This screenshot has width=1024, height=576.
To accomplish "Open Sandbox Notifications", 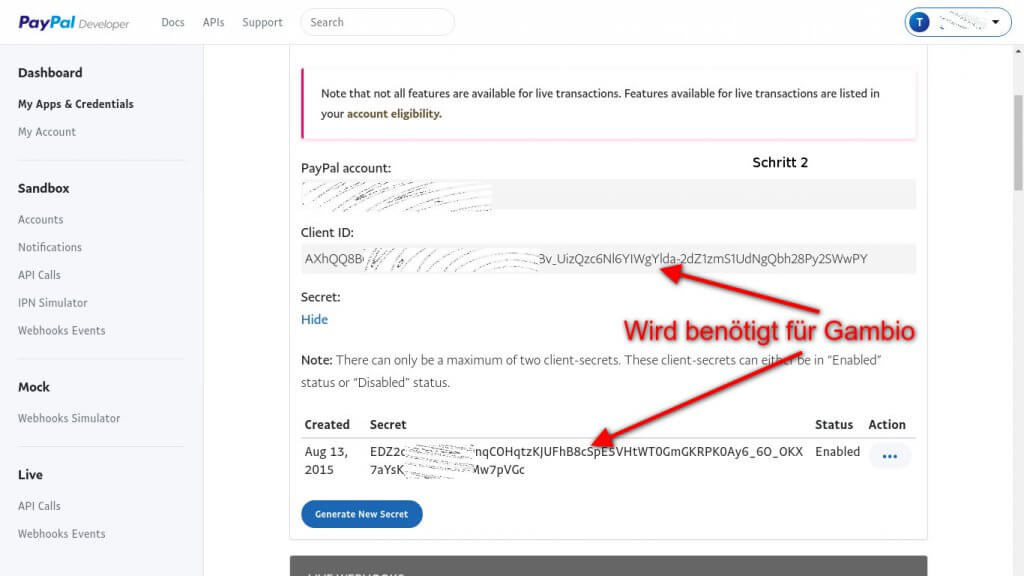I will pos(50,247).
